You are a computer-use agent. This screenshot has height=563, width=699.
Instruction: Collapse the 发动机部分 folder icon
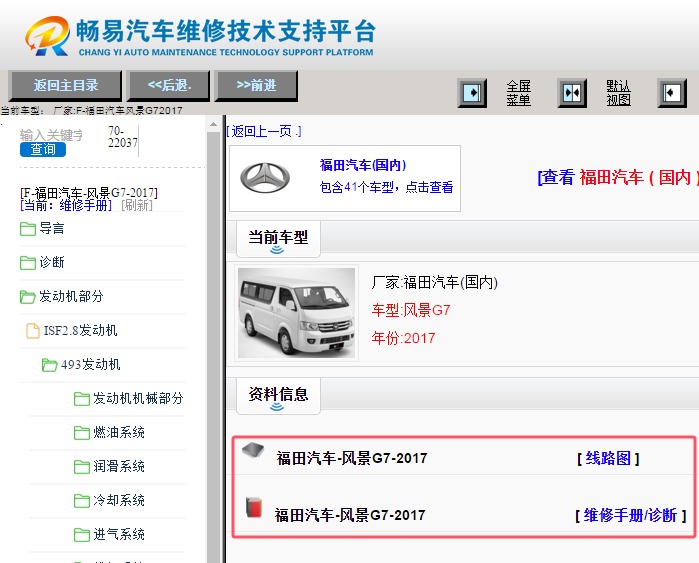point(28,296)
